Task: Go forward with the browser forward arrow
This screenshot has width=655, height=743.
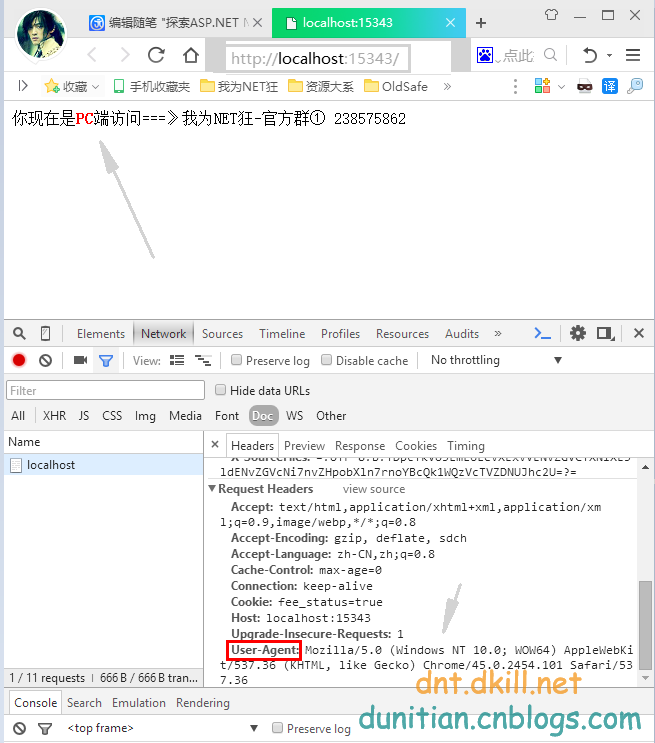Action: coord(125,55)
